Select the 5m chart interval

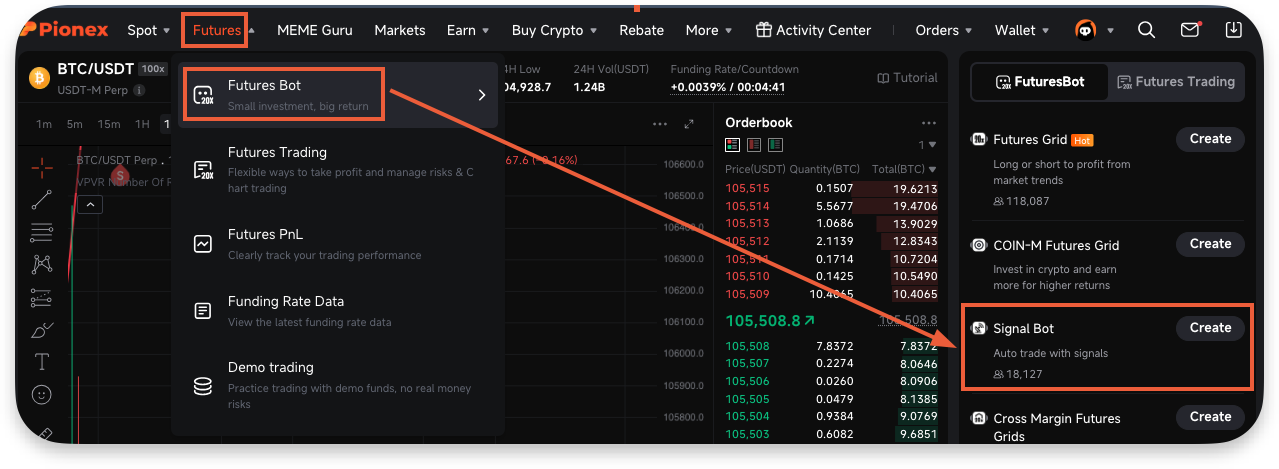point(75,124)
